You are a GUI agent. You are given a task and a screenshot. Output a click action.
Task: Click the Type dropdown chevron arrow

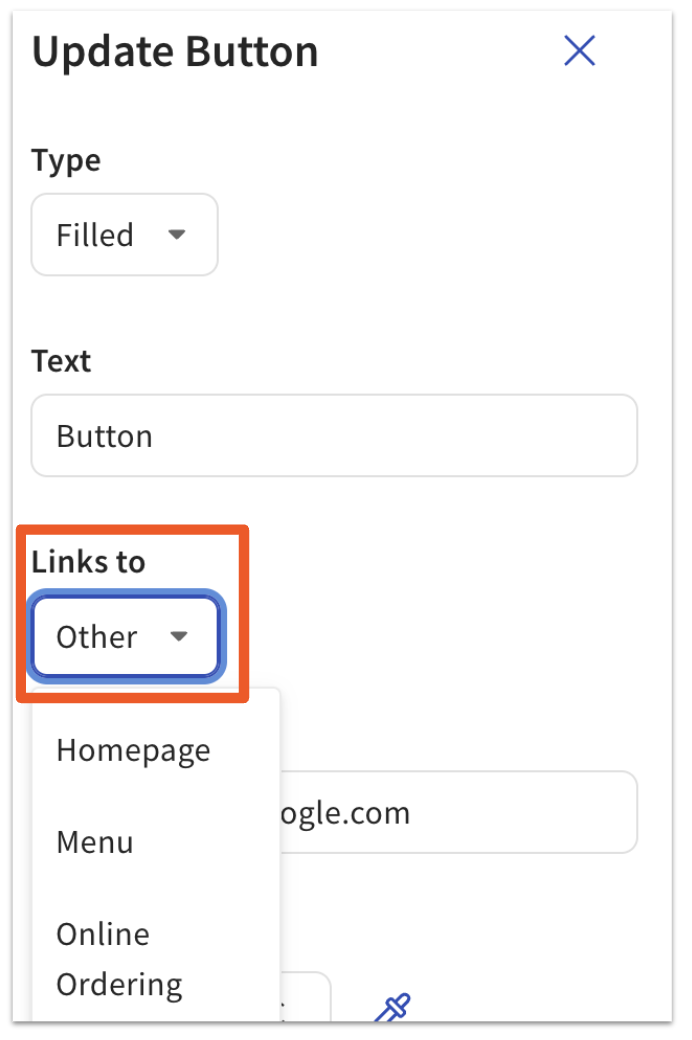click(x=178, y=235)
